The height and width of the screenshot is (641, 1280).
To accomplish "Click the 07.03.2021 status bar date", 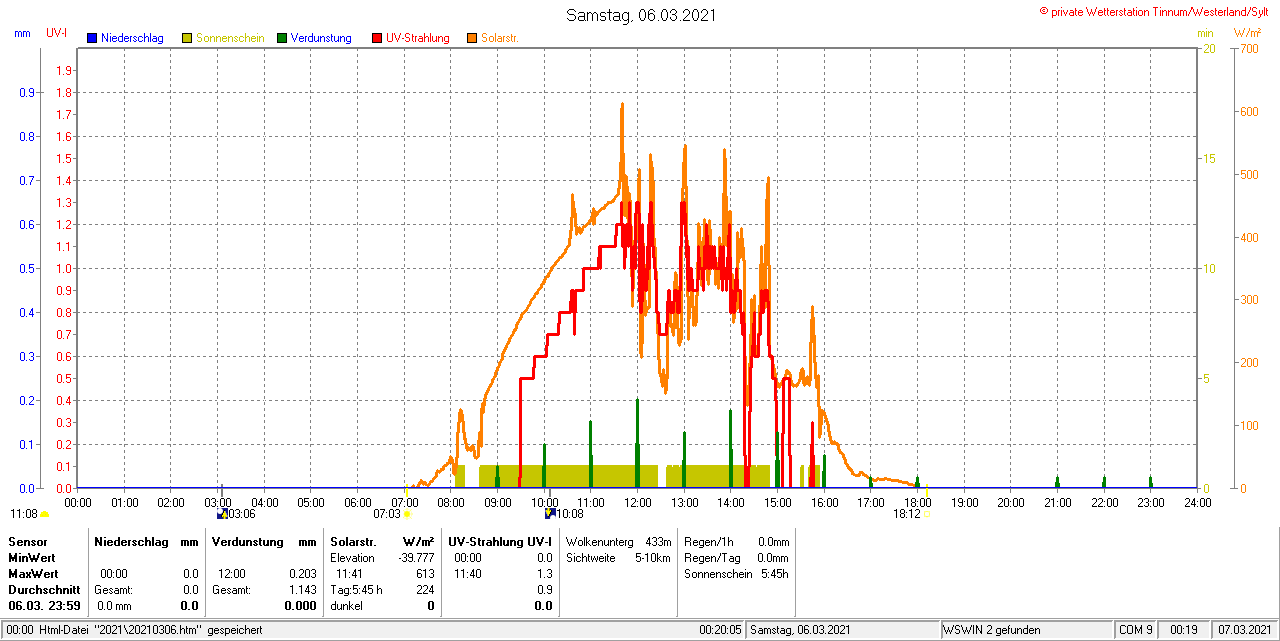I will [1244, 630].
